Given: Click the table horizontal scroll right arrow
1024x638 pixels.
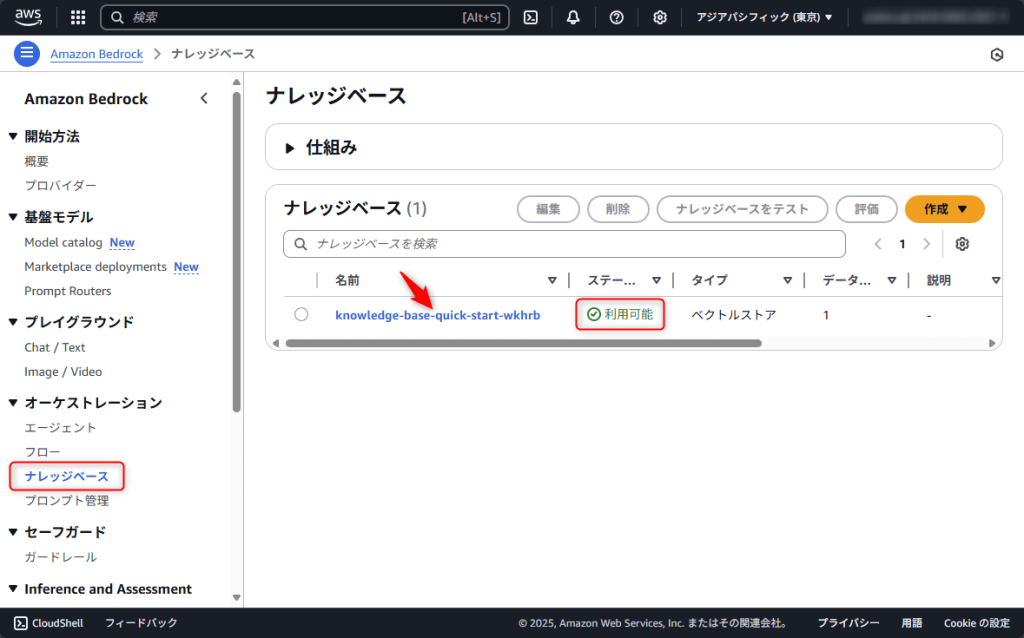Looking at the screenshot, I should [x=992, y=343].
